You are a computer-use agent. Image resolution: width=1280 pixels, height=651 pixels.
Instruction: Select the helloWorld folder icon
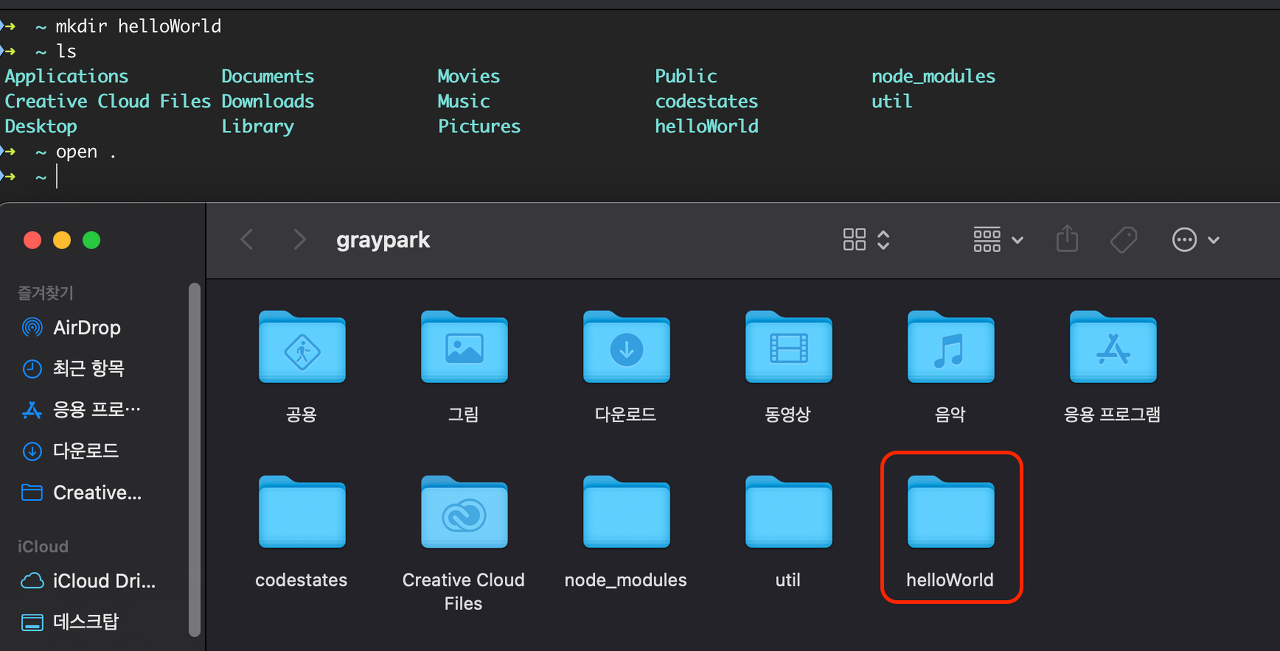coord(950,512)
